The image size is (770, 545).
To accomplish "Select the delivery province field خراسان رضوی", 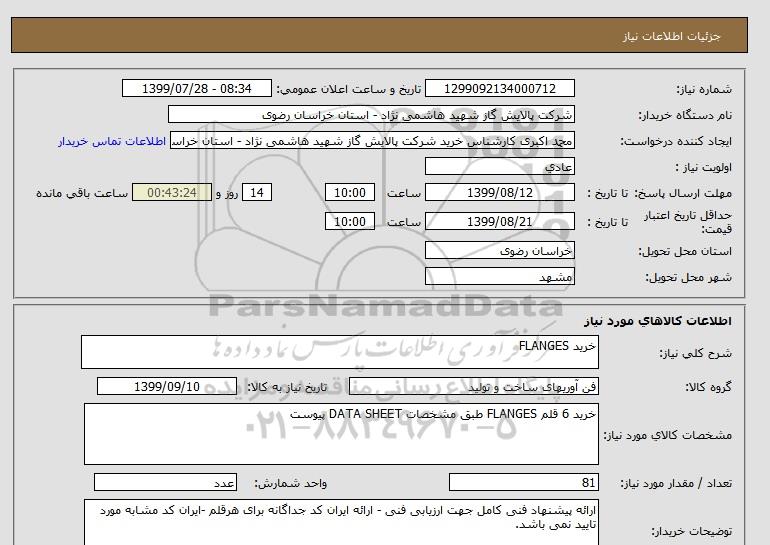I will pos(499,250).
